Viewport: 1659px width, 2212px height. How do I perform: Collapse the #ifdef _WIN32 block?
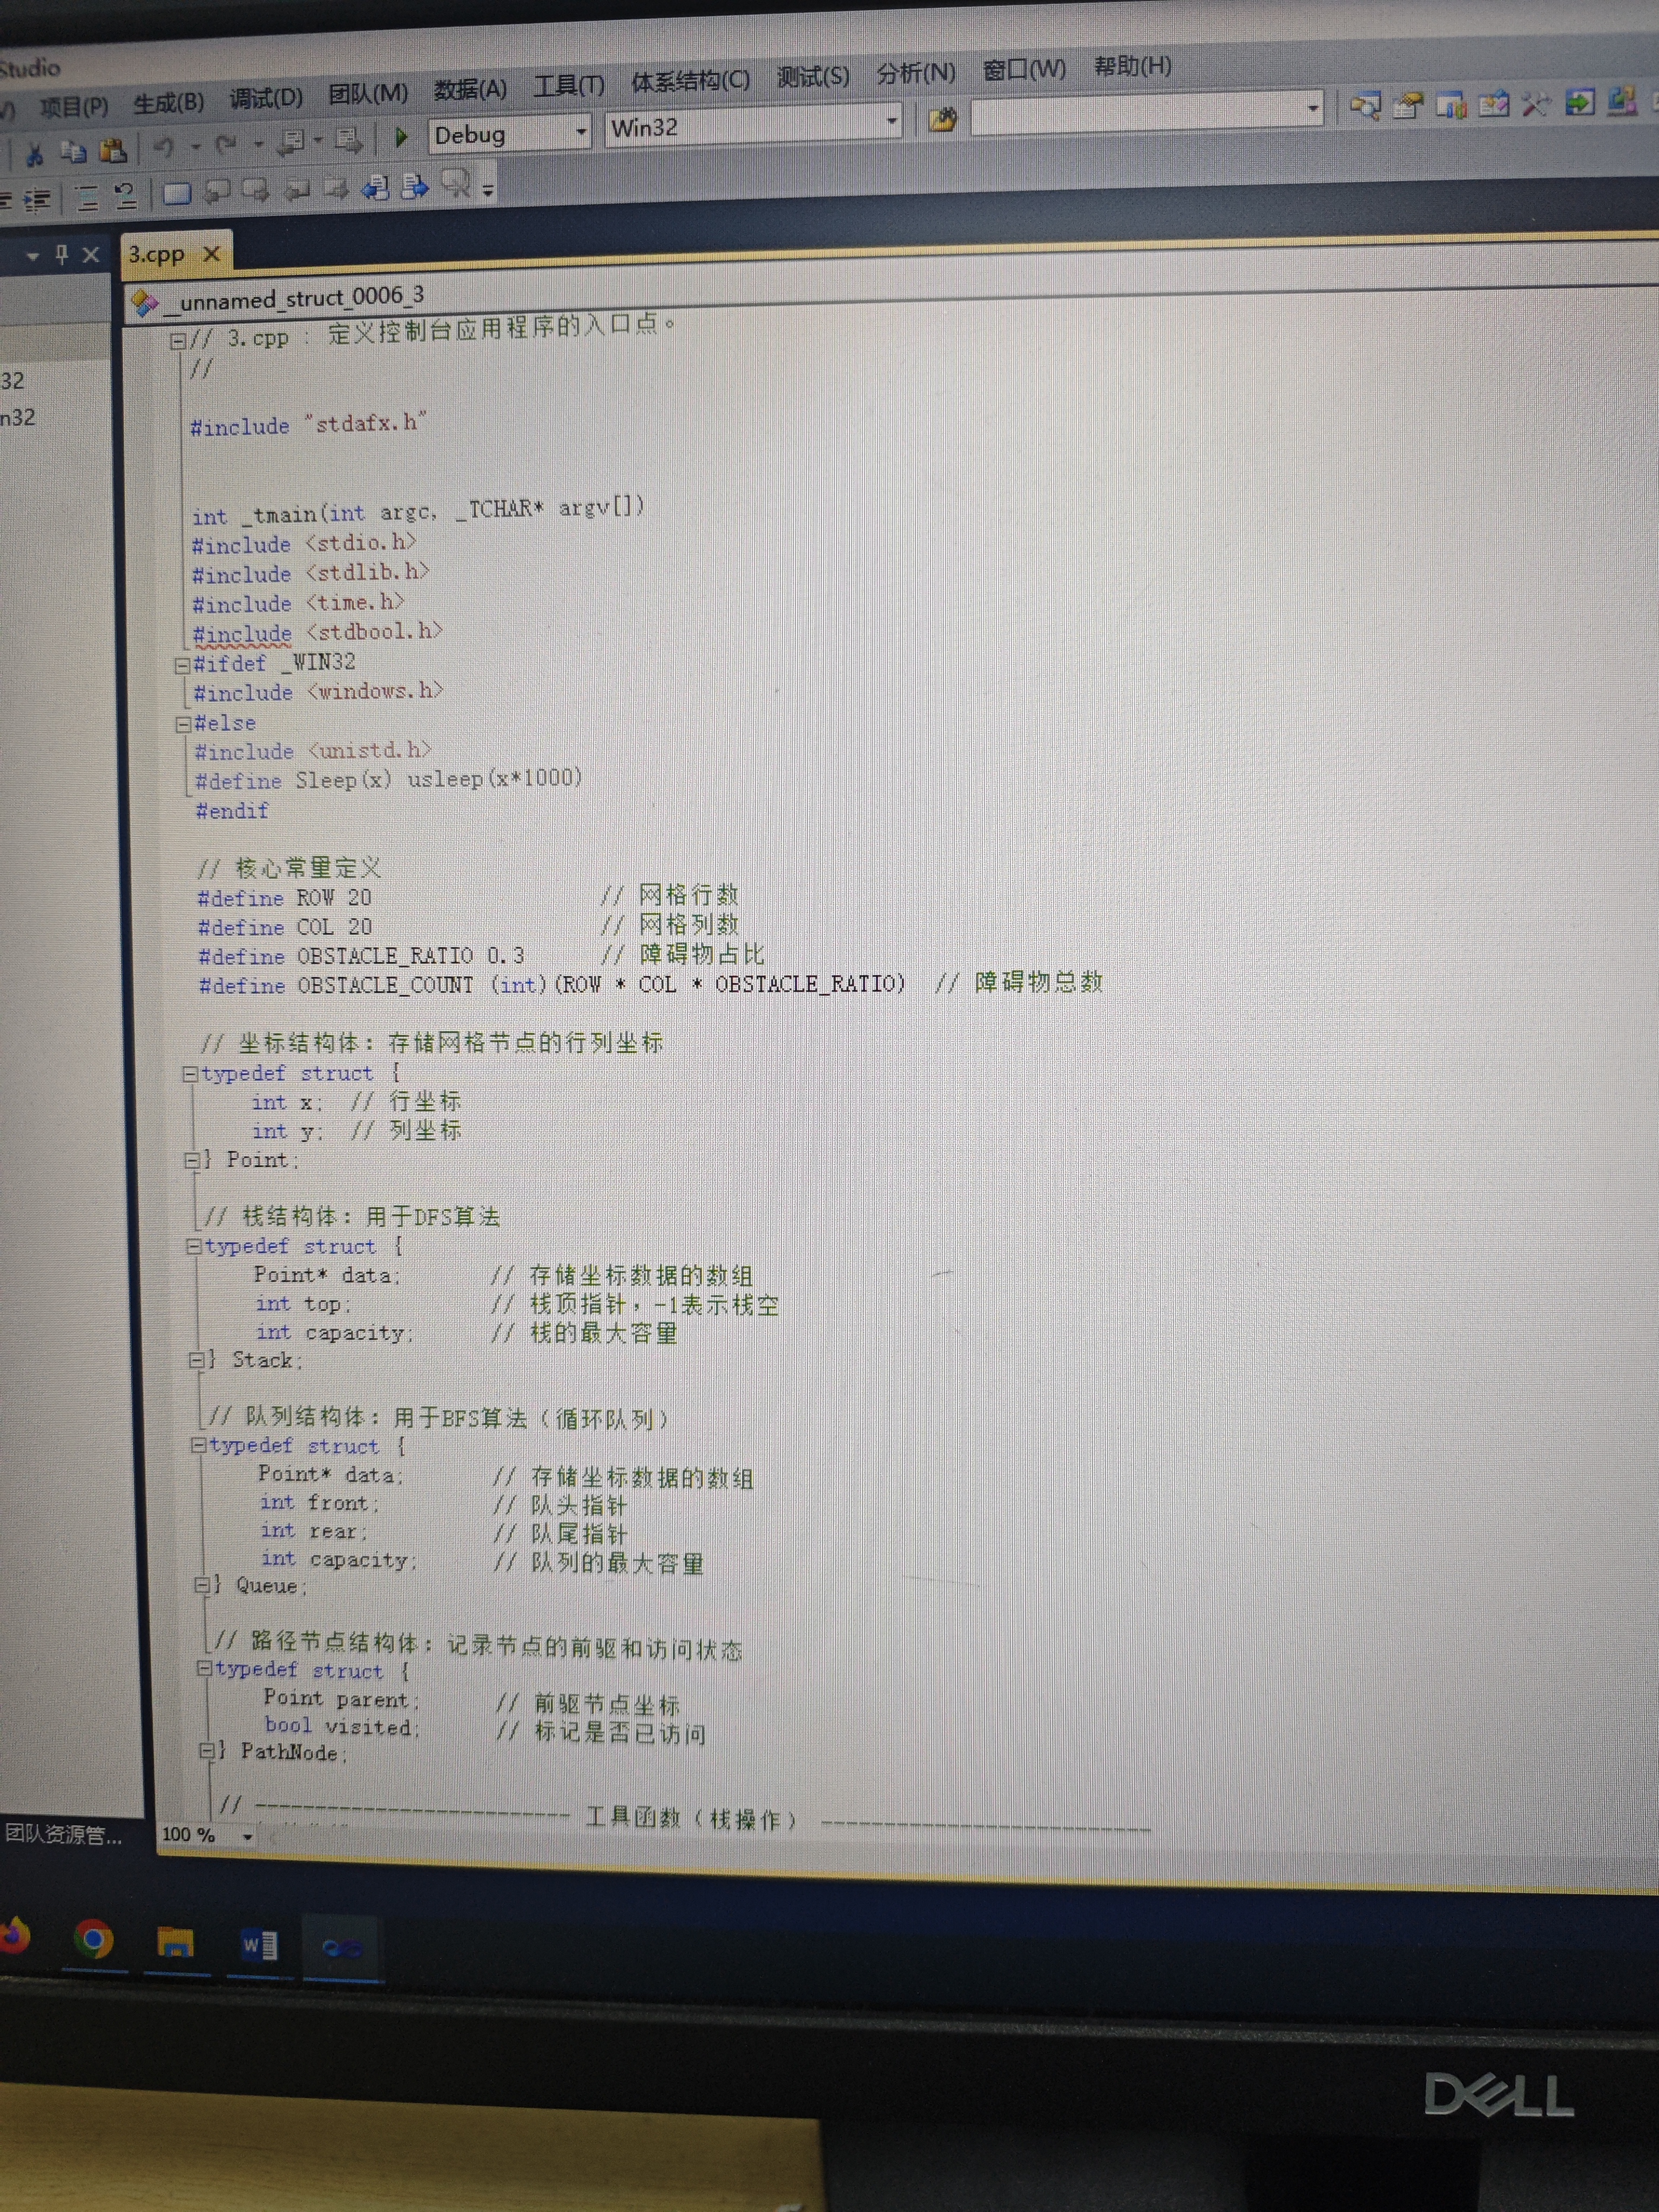point(183,665)
